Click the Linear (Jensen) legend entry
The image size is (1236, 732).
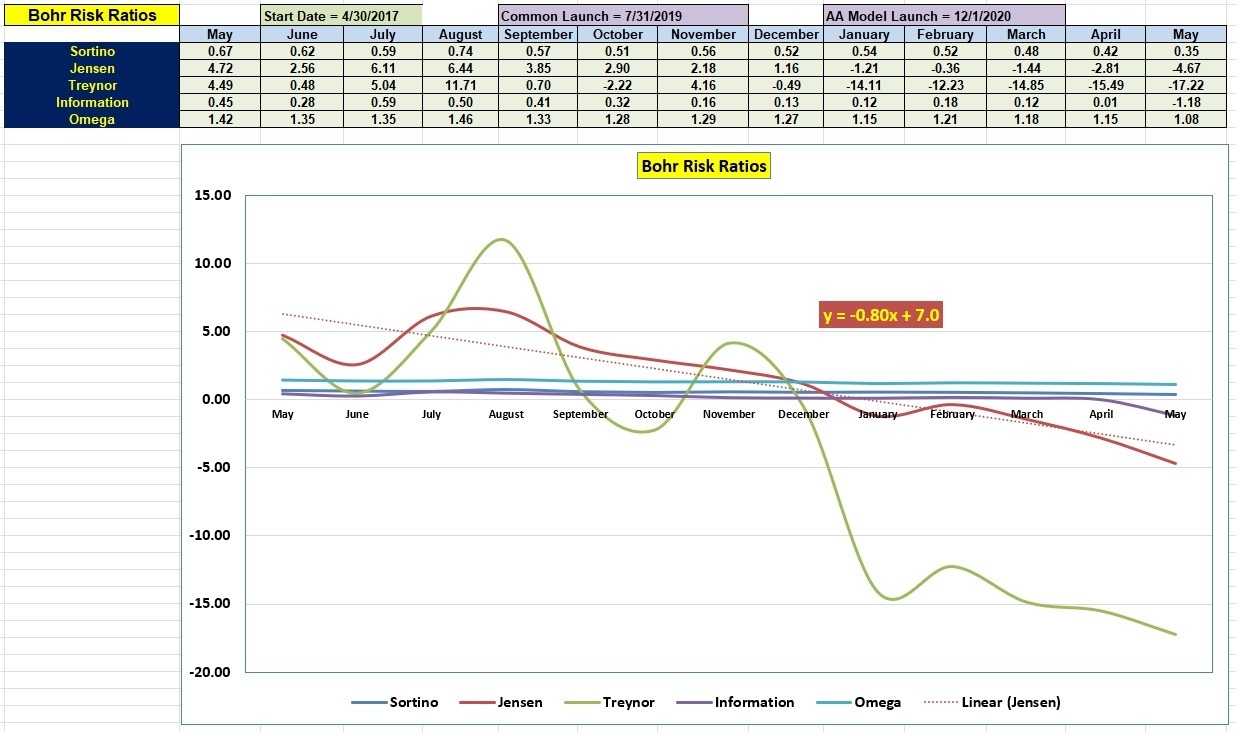(x=990, y=702)
